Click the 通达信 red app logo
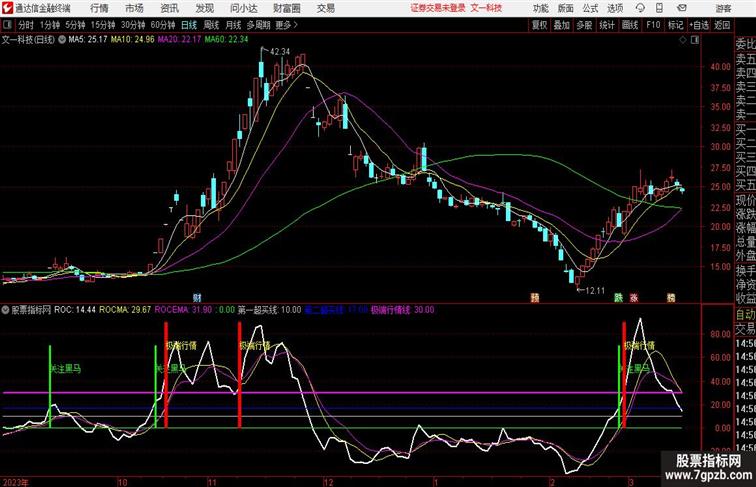This screenshot has height=487, width=756. [x=7, y=8]
